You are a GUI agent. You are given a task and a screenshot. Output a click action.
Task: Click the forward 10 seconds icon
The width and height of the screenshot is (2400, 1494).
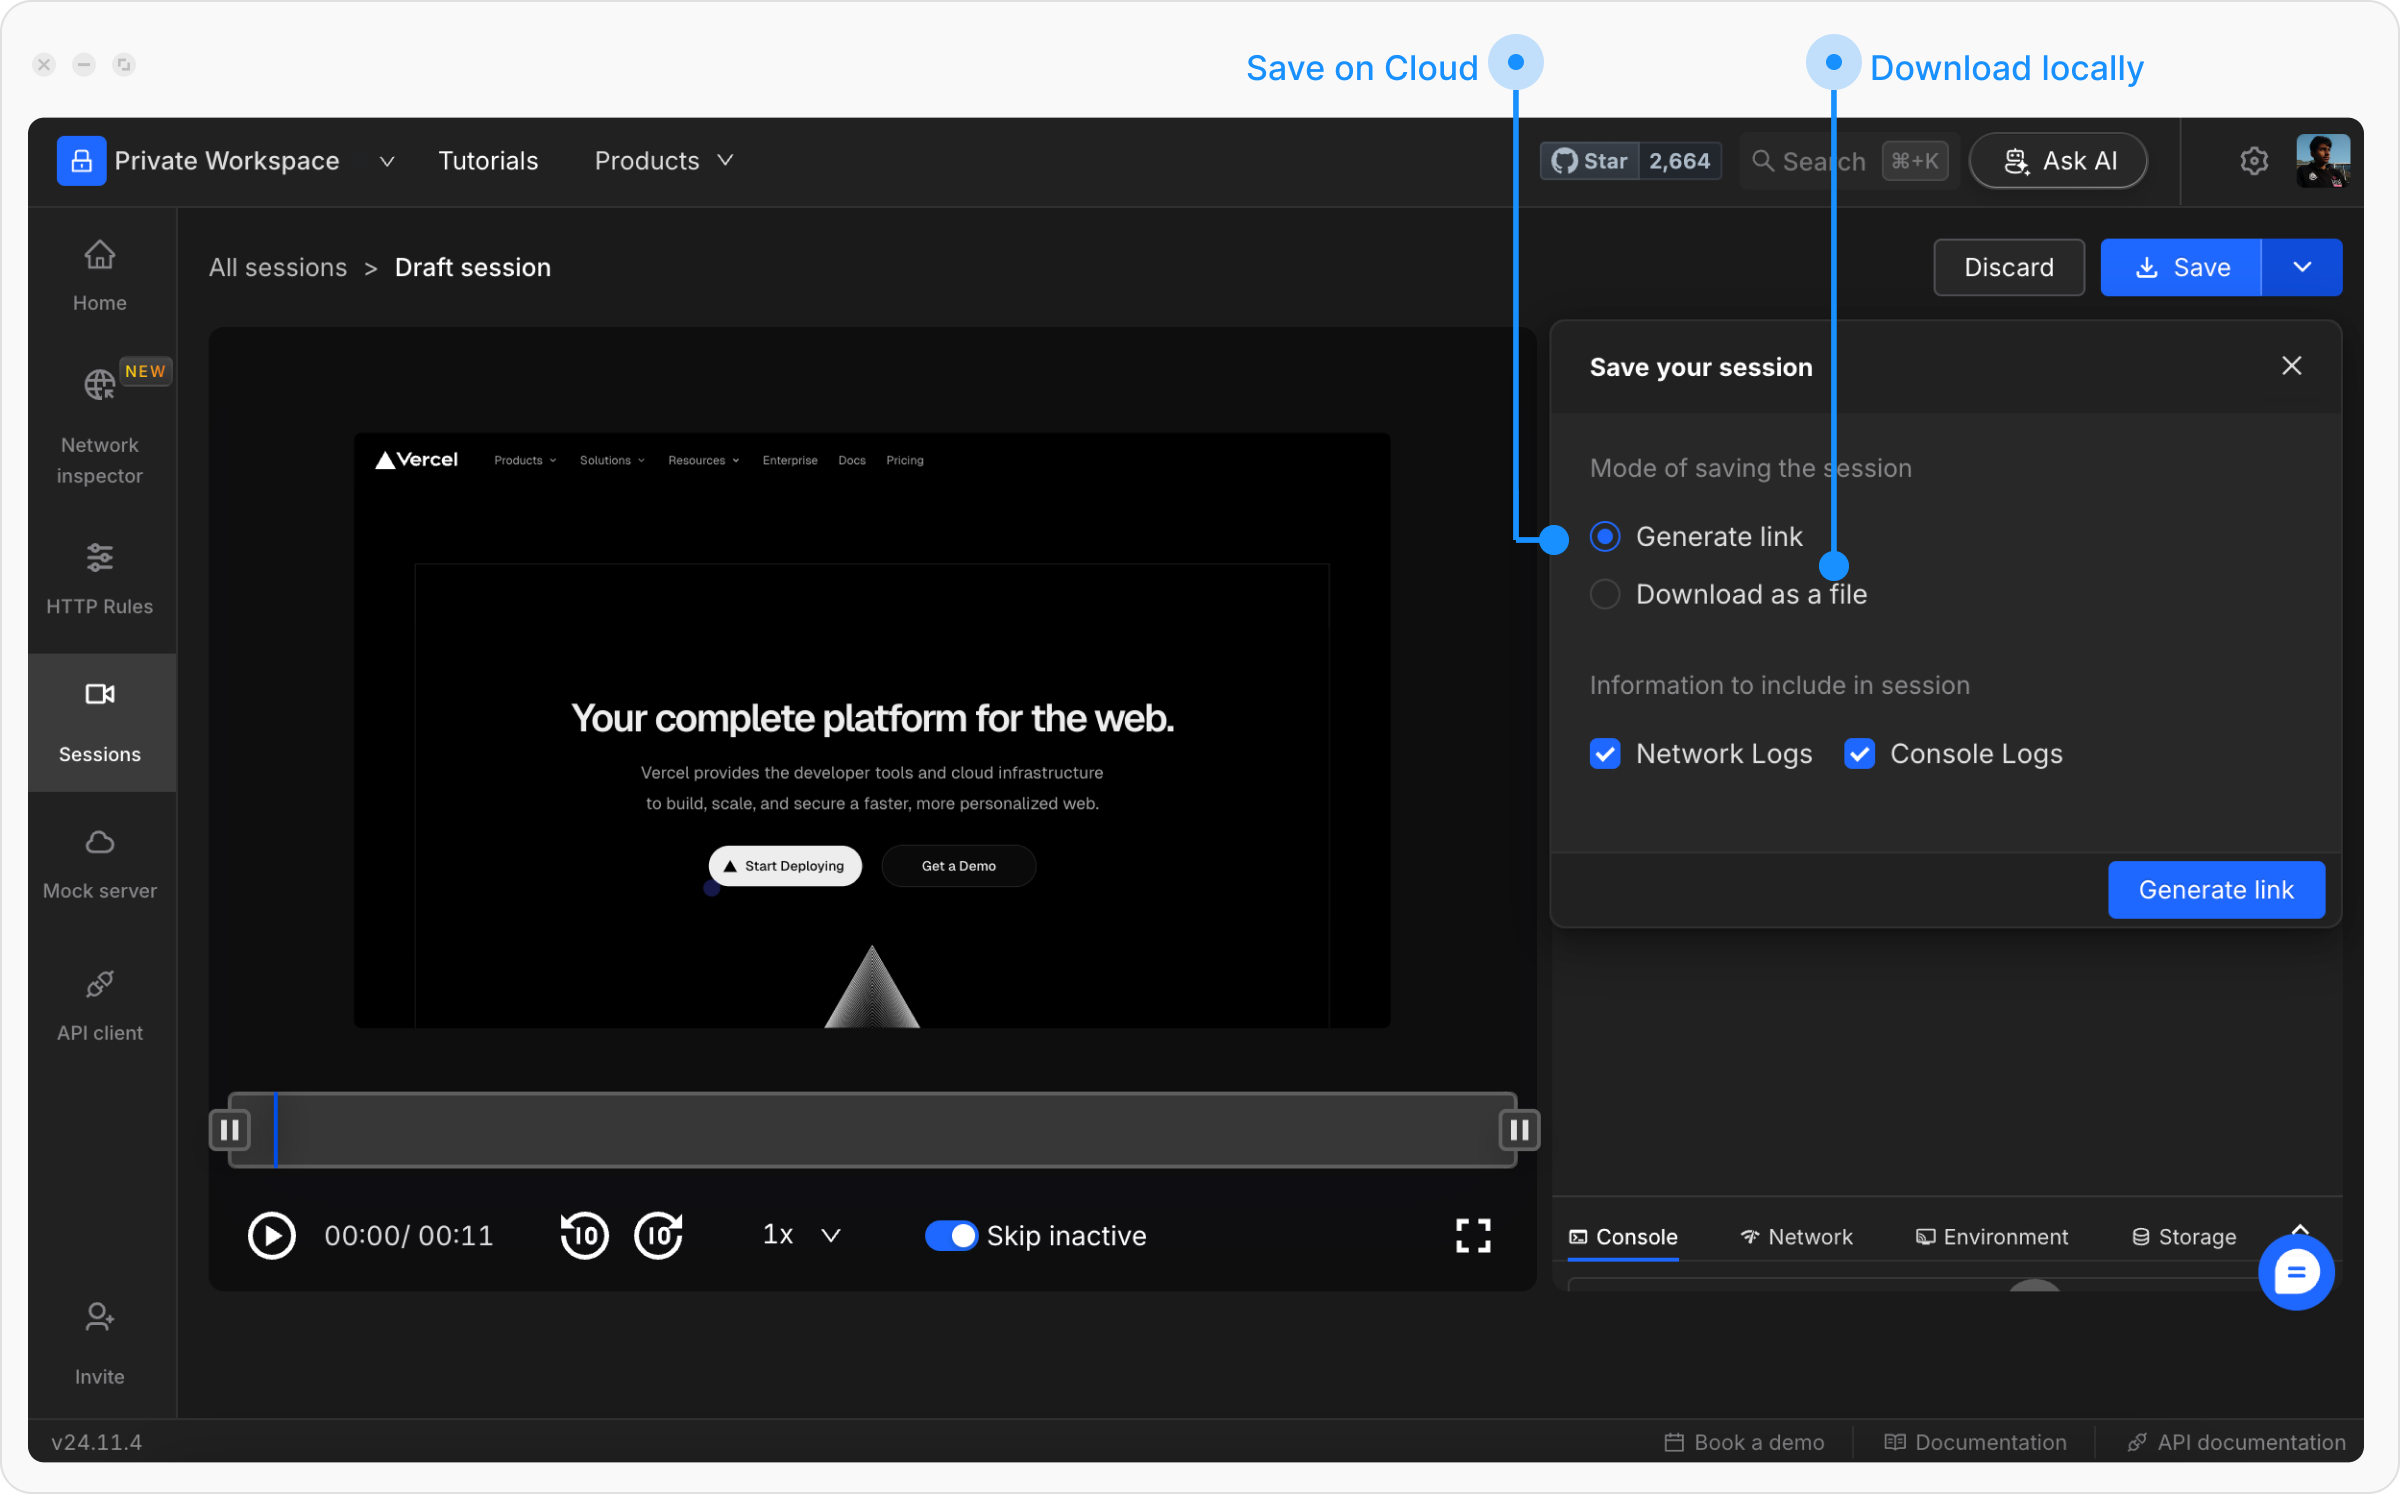pos(658,1235)
